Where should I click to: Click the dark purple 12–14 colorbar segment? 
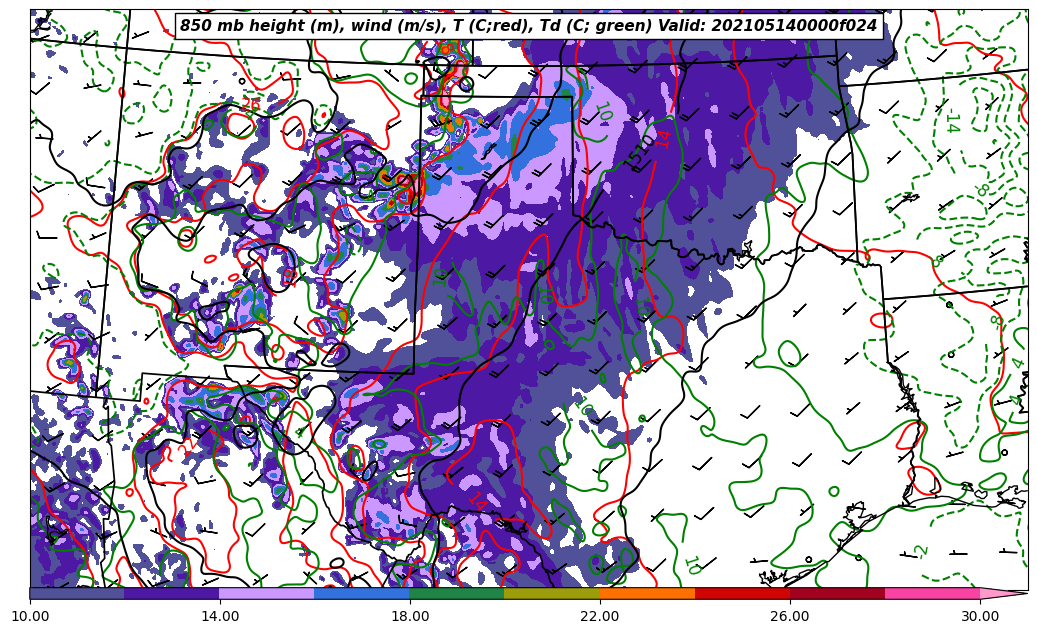click(172, 593)
